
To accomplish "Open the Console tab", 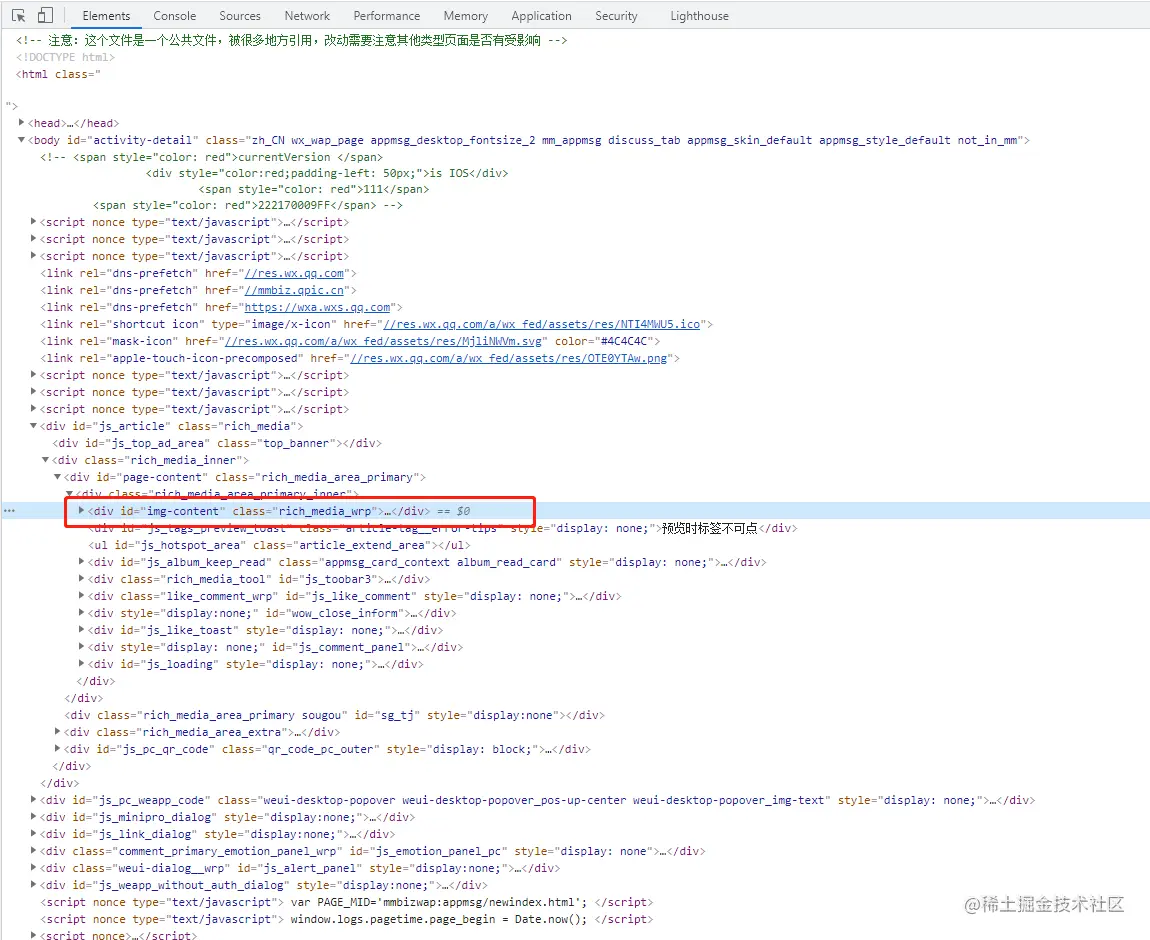I will [175, 15].
